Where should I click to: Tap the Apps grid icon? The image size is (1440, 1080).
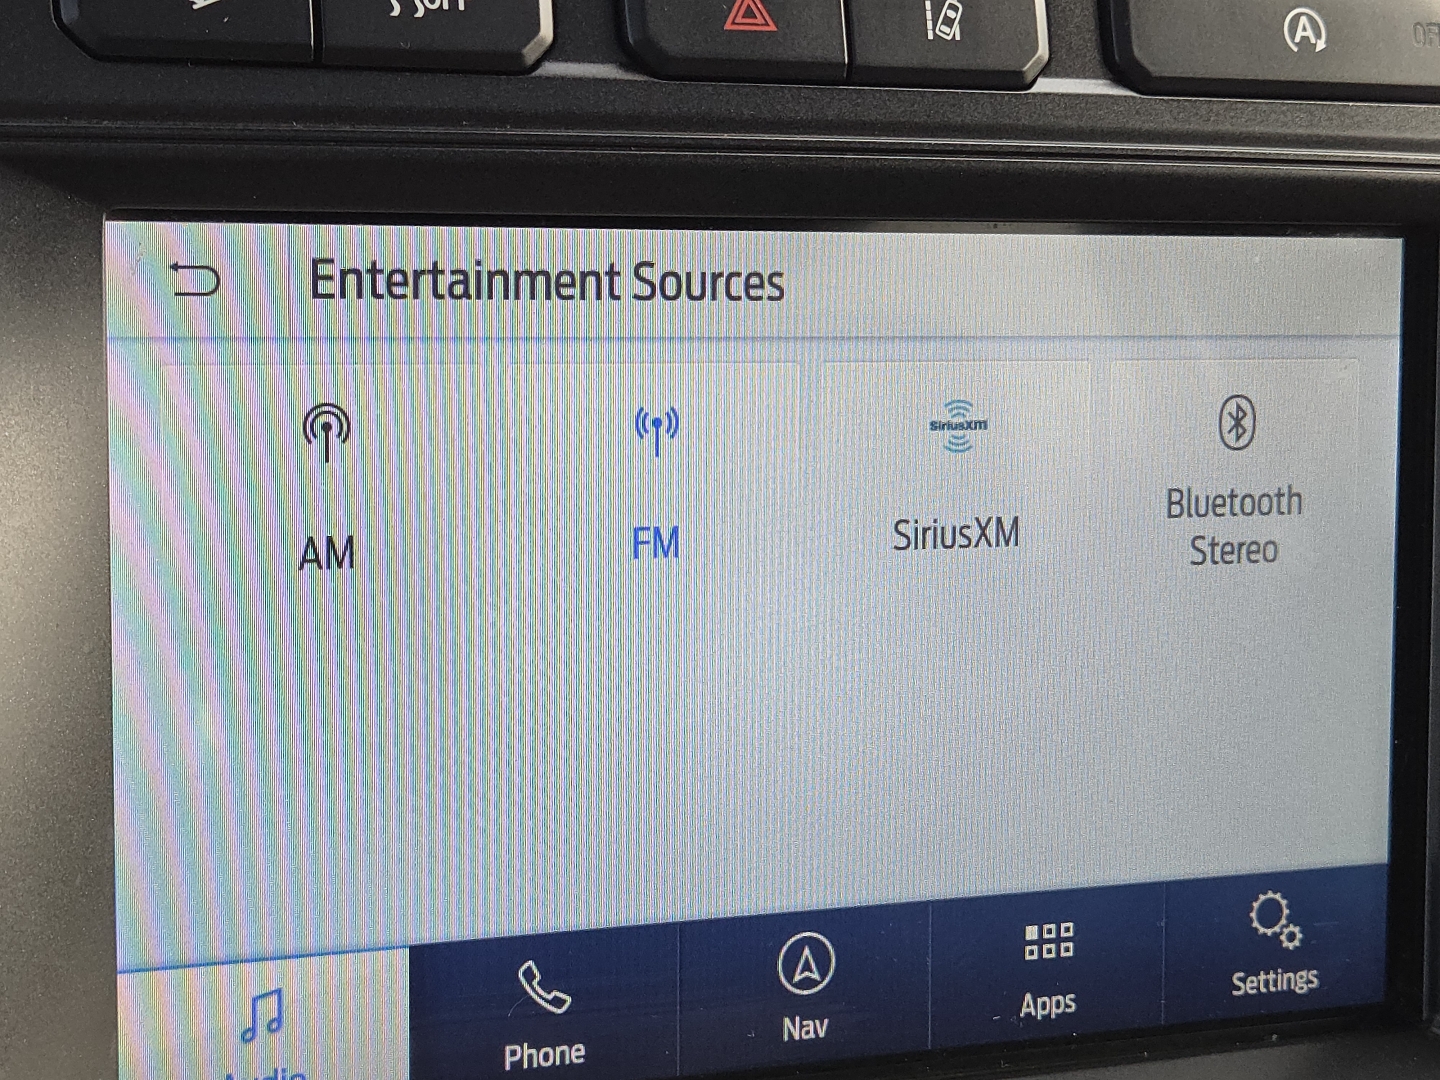click(1048, 942)
